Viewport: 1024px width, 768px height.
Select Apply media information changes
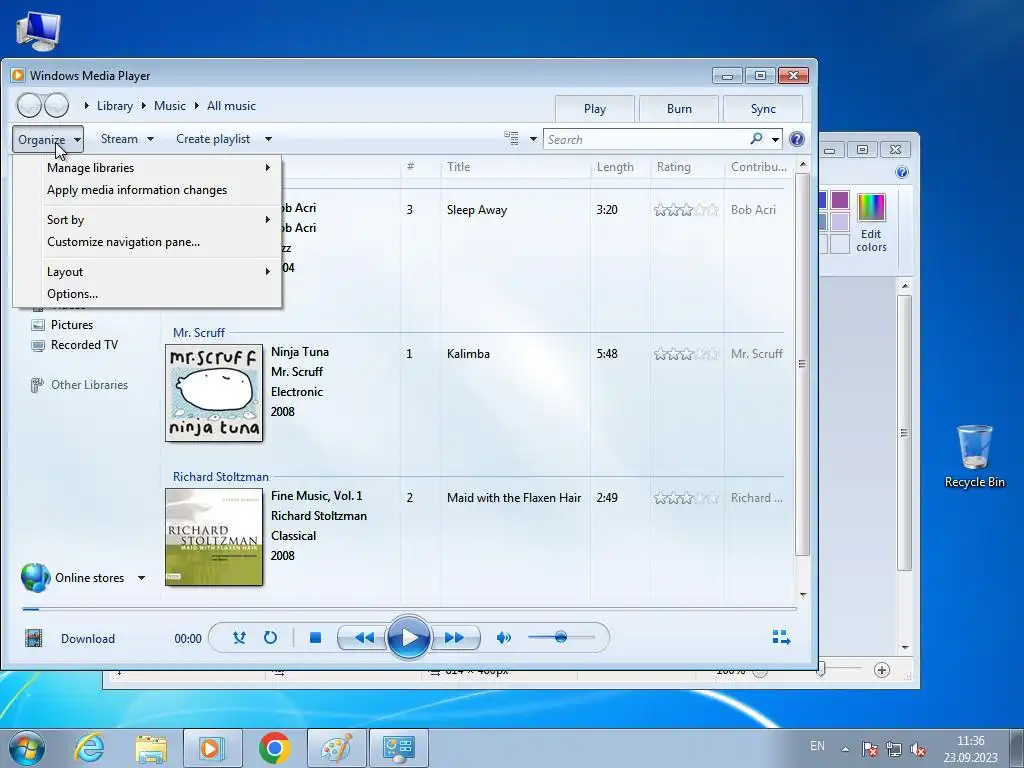coord(148,190)
